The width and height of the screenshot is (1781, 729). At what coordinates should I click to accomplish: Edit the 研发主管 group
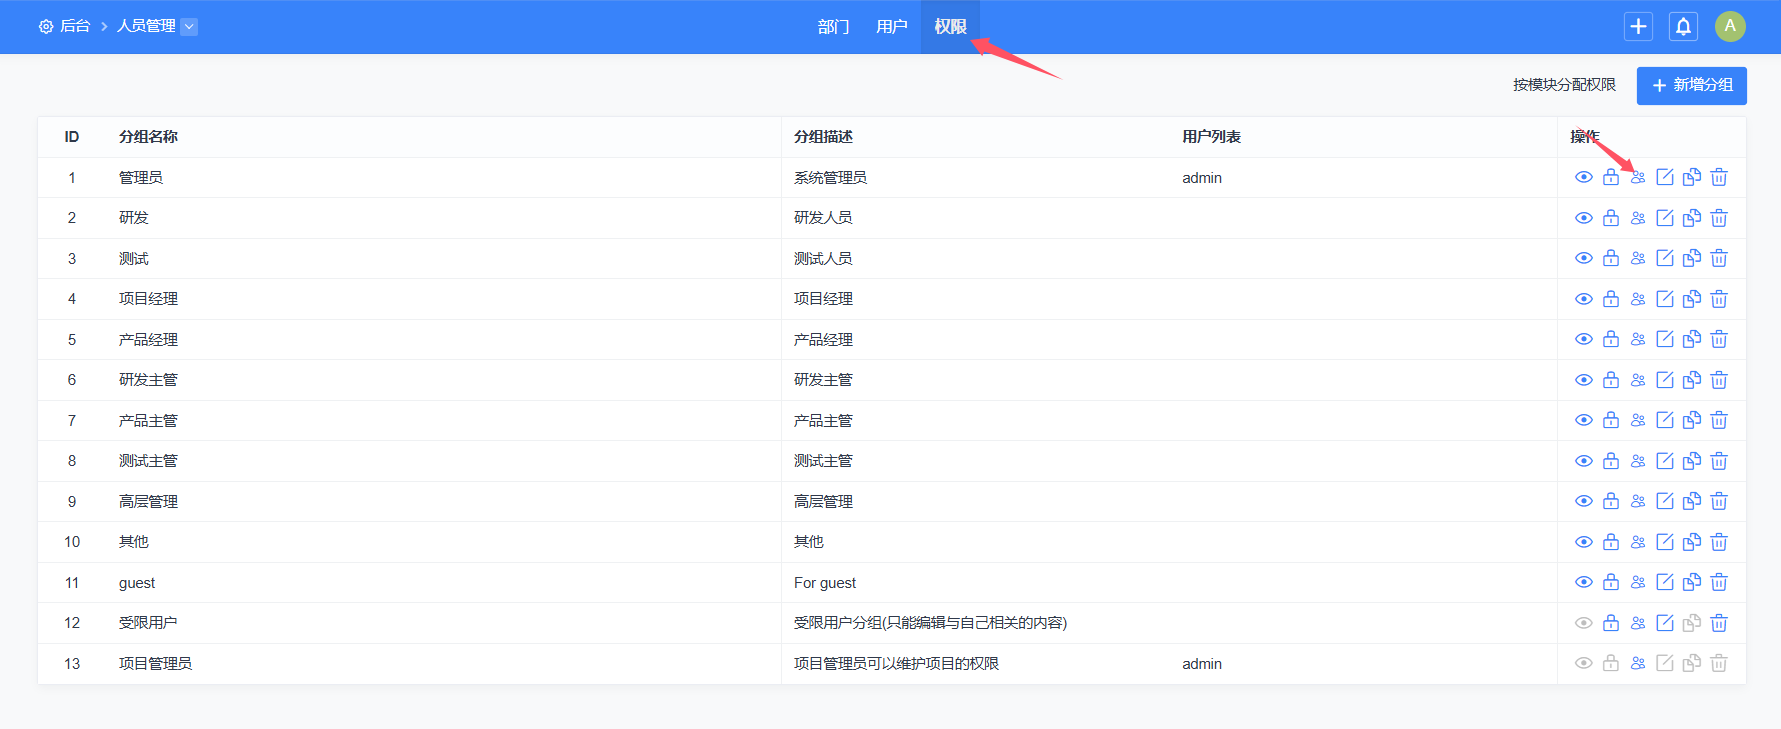coord(1665,380)
